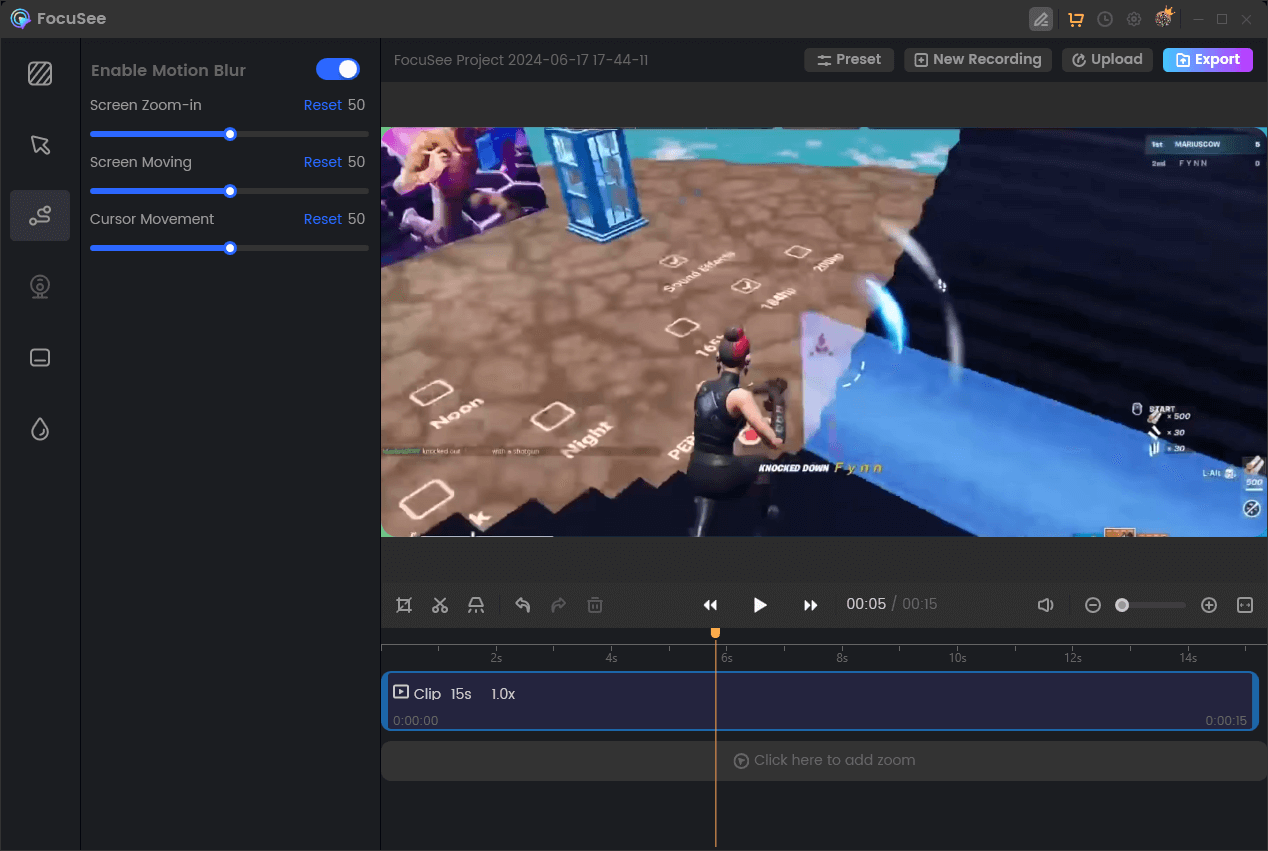Click the Screen Zoom-in slider handle
Viewport: 1268px width, 851px height.
tap(230, 134)
